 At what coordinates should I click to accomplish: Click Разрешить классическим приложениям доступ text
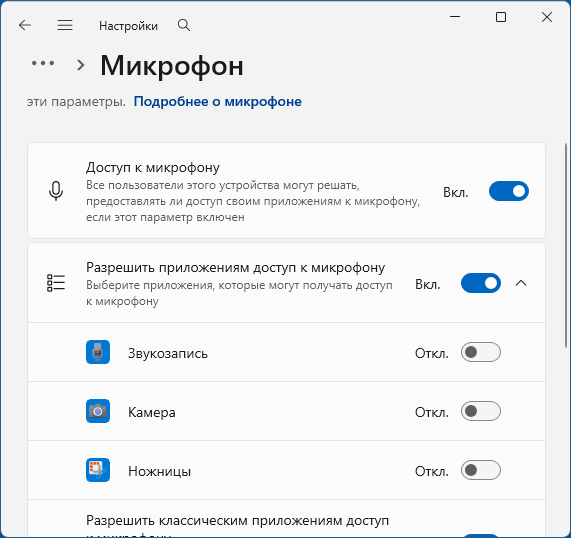click(237, 521)
